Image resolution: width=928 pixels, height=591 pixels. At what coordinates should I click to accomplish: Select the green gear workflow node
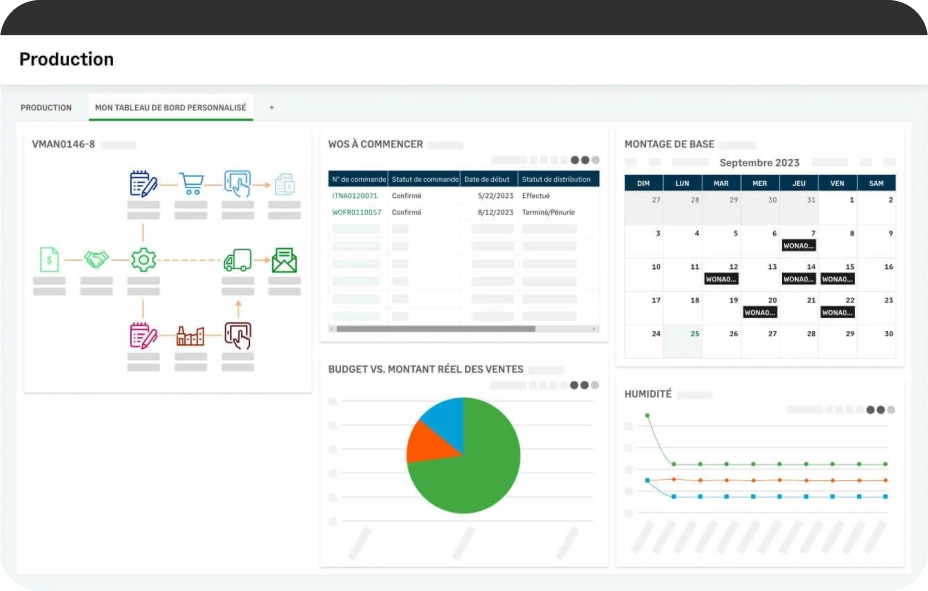click(x=143, y=260)
